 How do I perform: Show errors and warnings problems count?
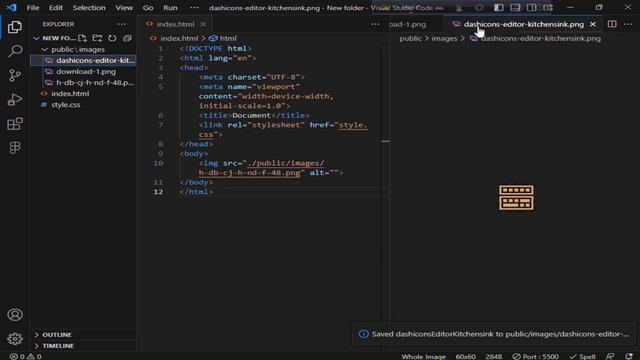(25, 356)
